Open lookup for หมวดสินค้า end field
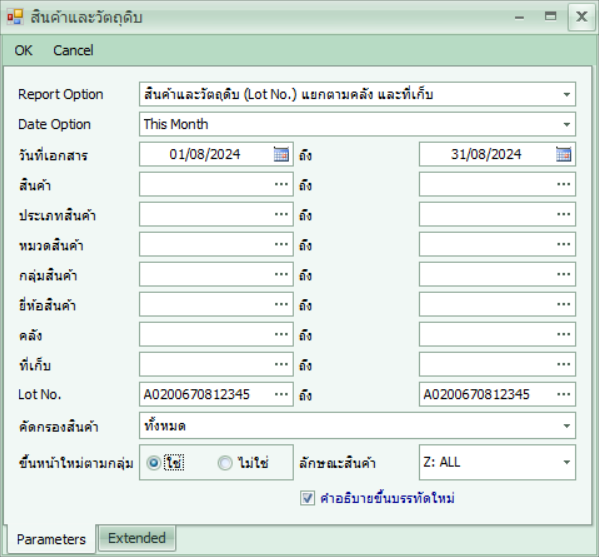 563,244
